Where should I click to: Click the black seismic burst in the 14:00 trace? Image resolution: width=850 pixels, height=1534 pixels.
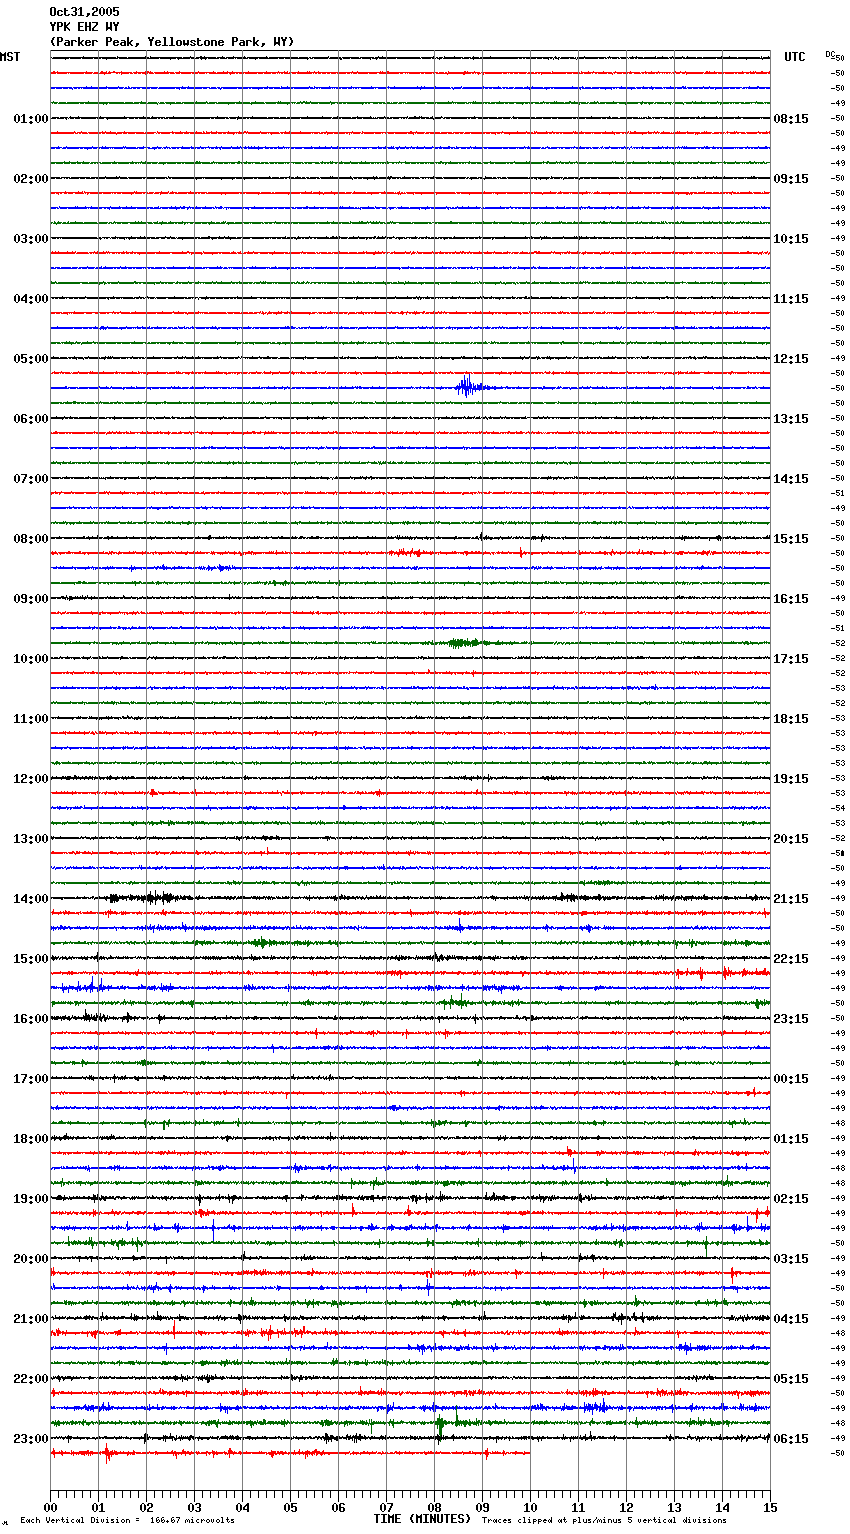[x=148, y=898]
